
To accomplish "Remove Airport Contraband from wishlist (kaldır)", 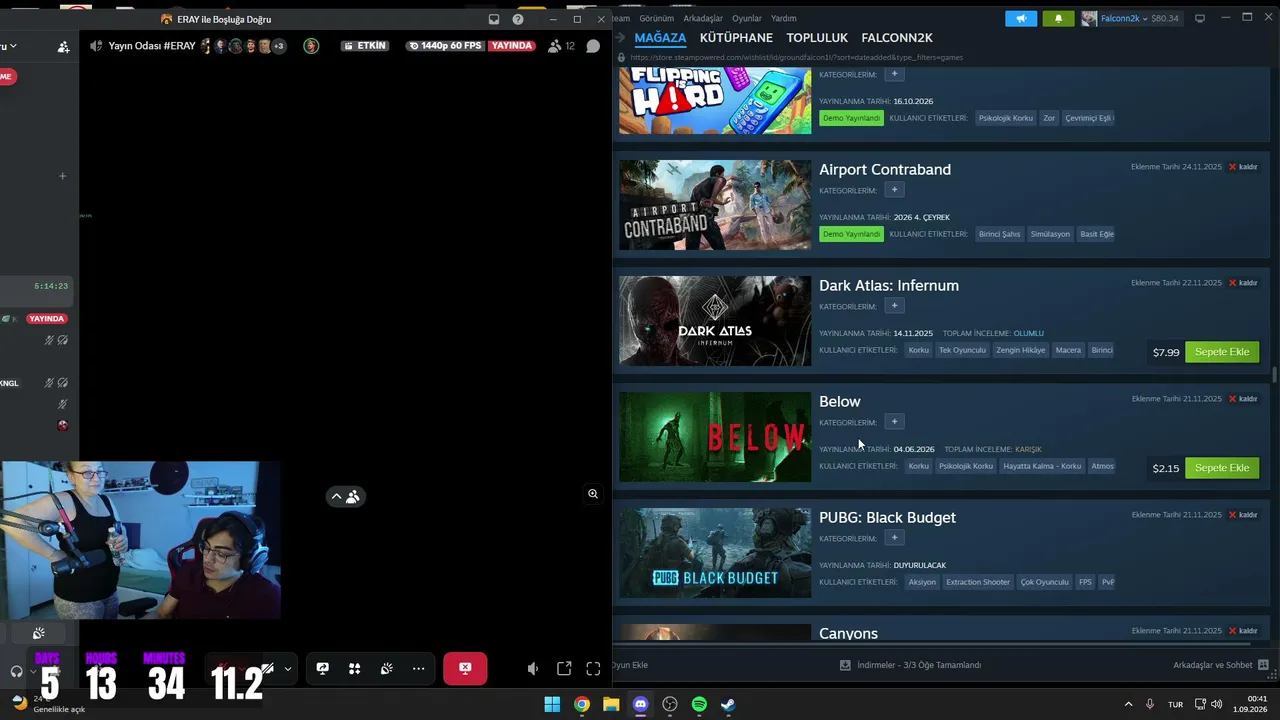I will tap(1243, 167).
